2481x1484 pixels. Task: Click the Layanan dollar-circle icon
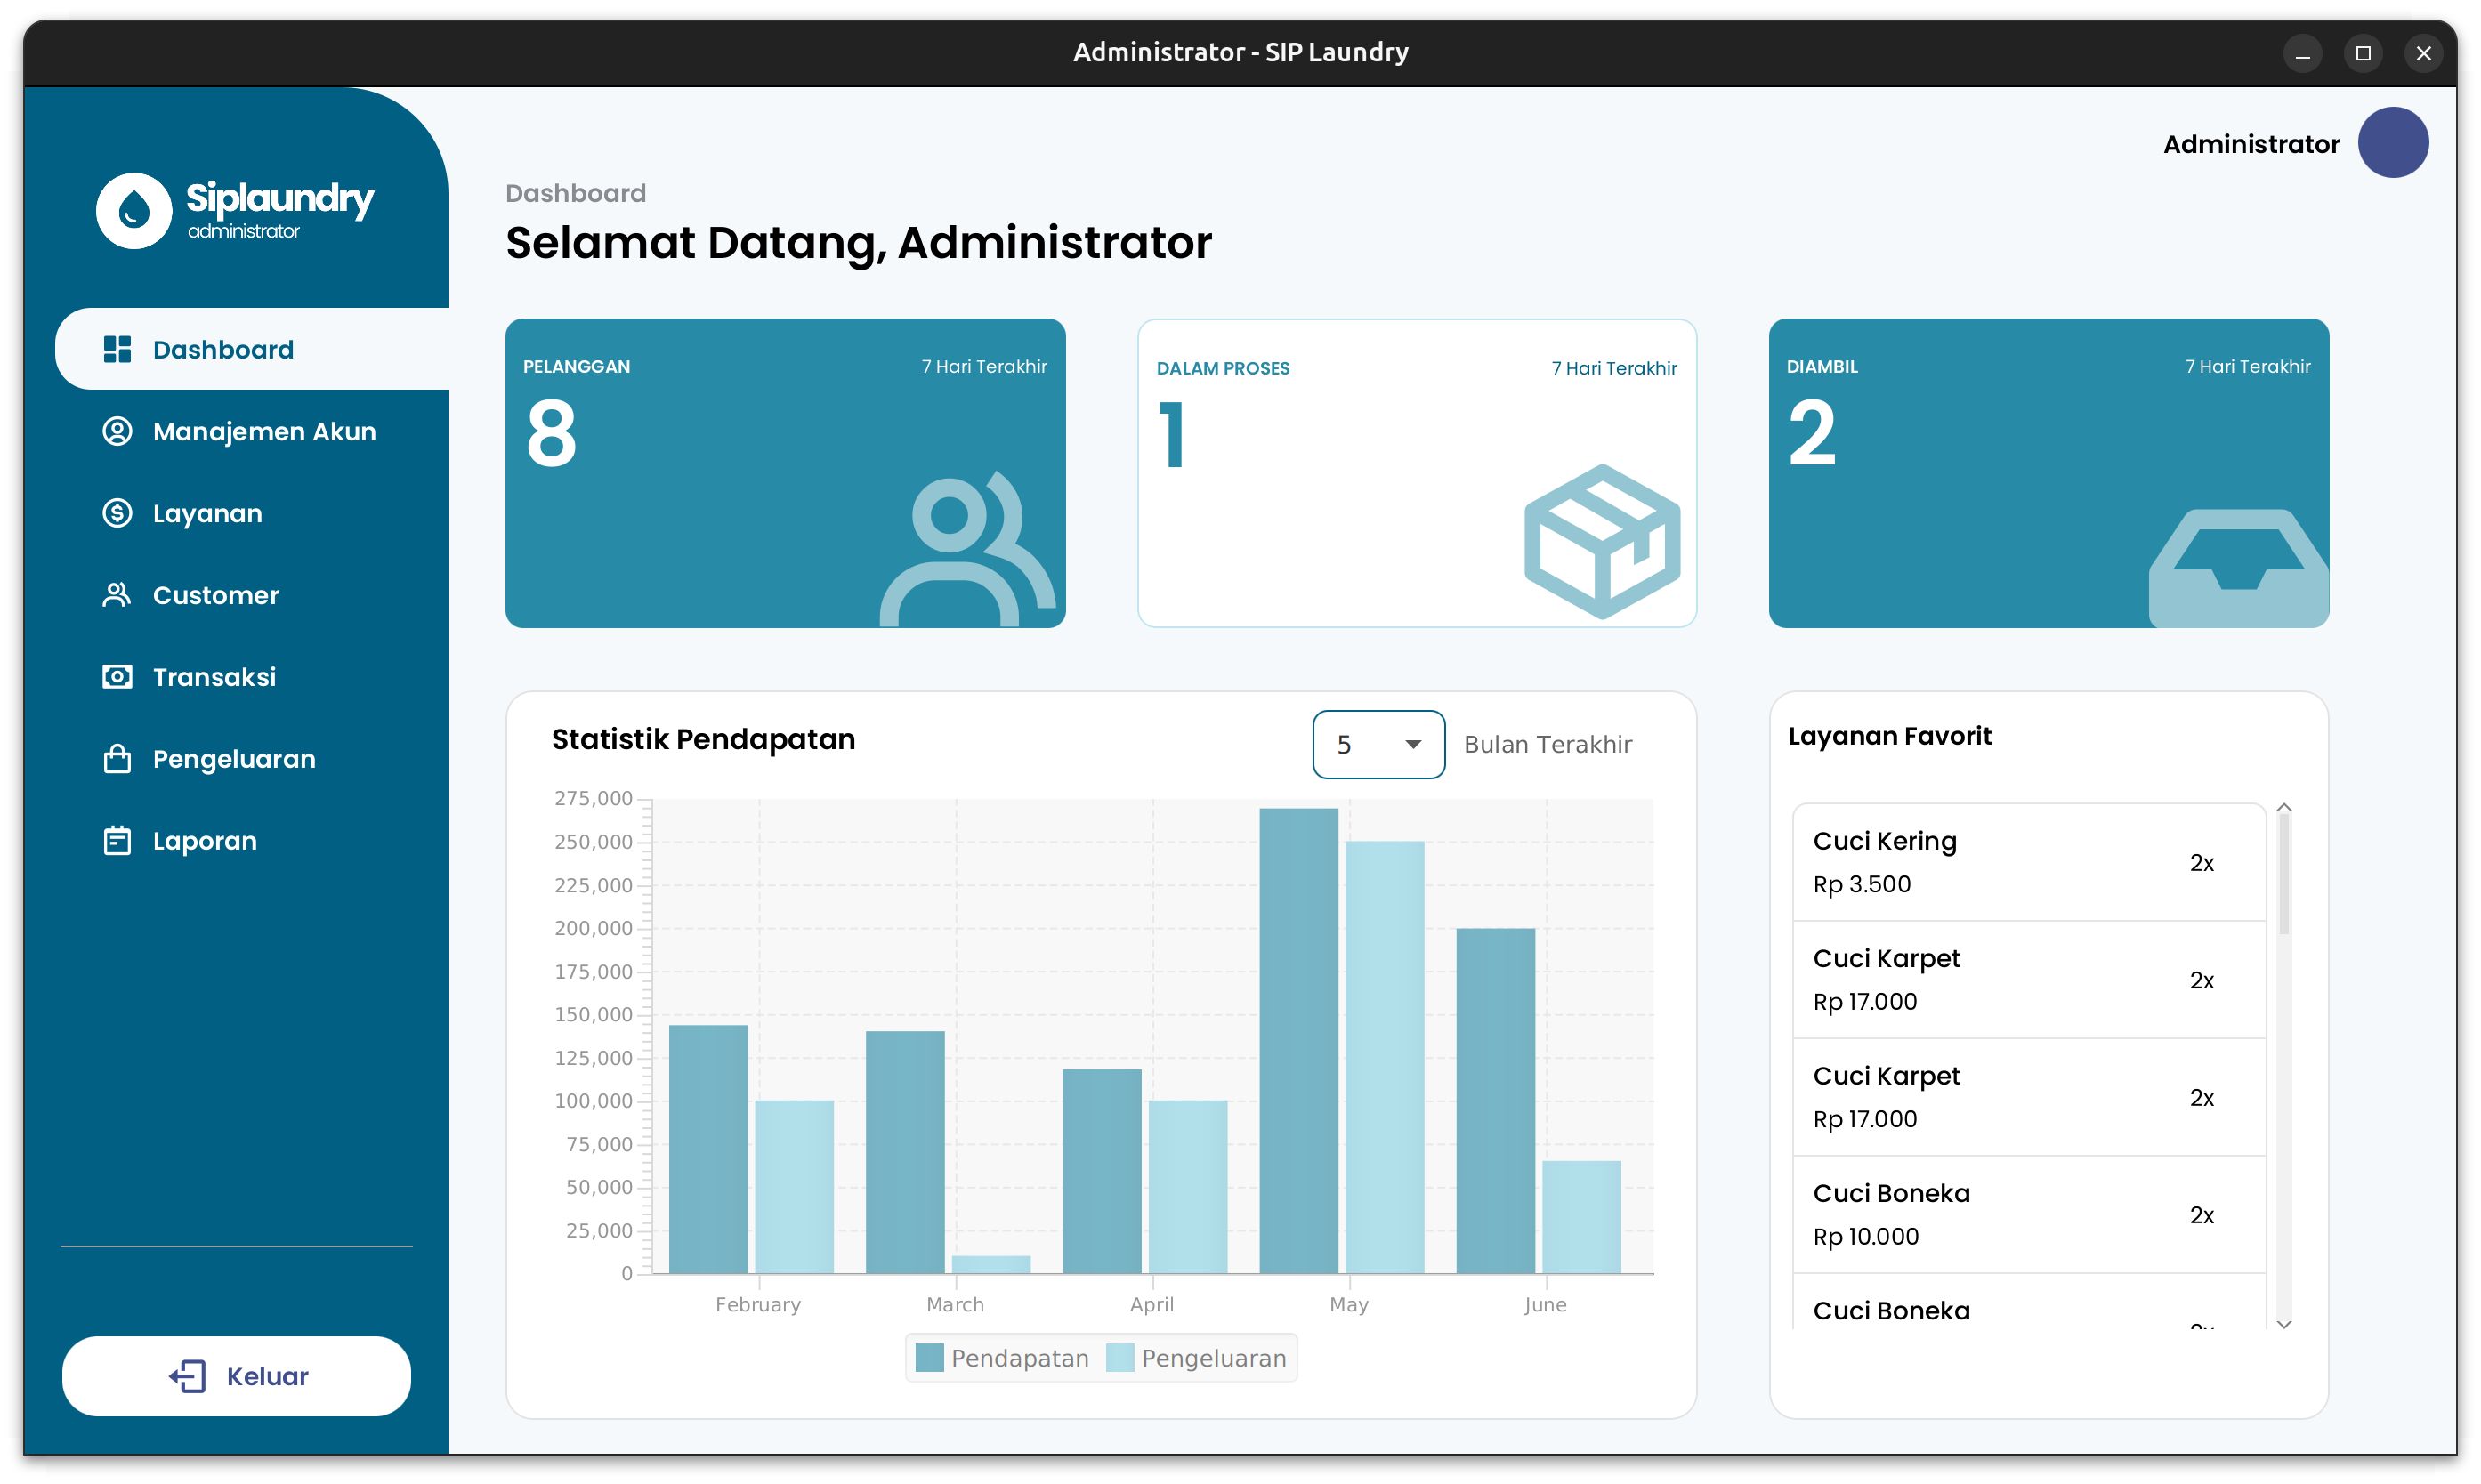tap(117, 513)
